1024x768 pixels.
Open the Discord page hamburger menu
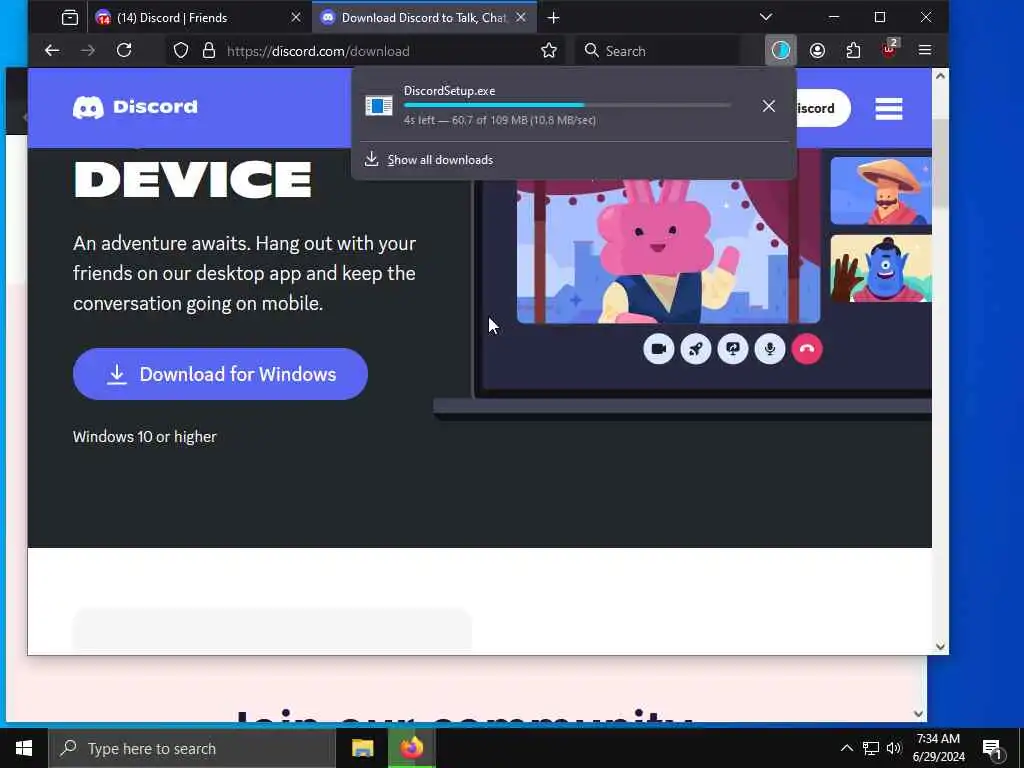tap(889, 108)
